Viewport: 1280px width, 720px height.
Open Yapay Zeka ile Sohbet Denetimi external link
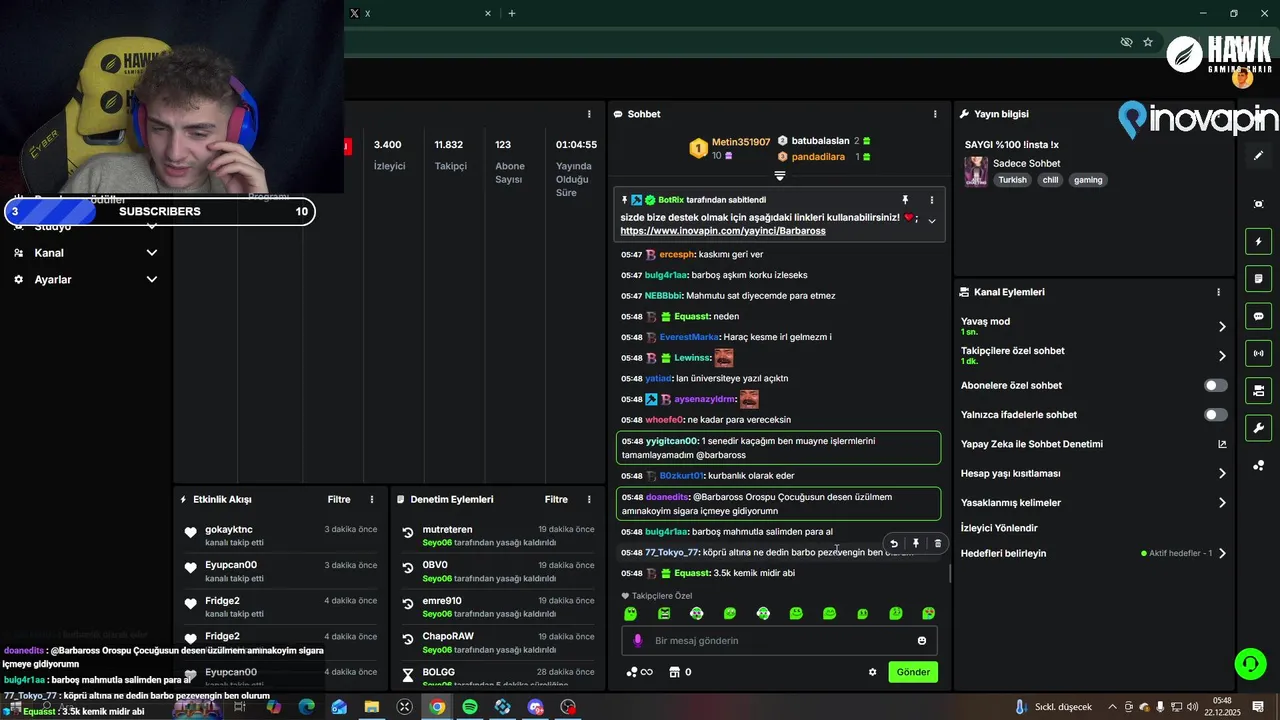tap(1222, 444)
